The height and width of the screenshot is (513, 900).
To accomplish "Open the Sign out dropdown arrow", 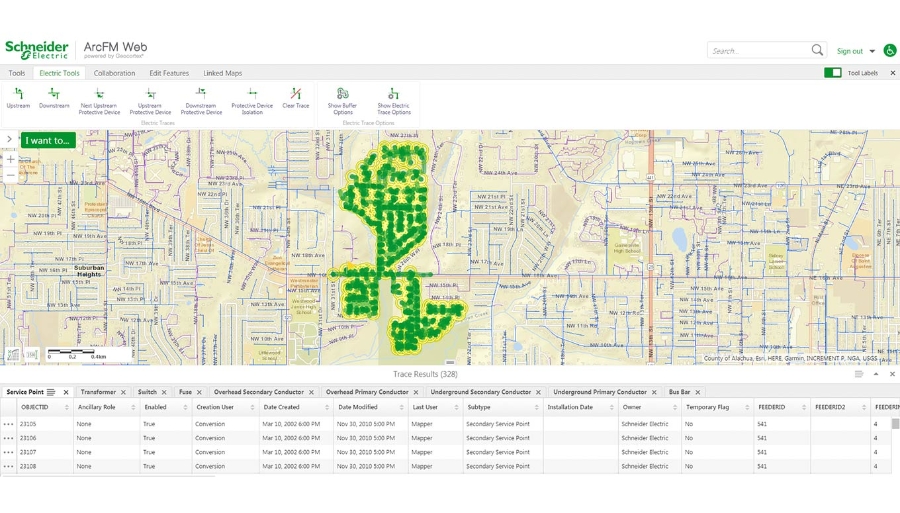I will click(x=872, y=51).
